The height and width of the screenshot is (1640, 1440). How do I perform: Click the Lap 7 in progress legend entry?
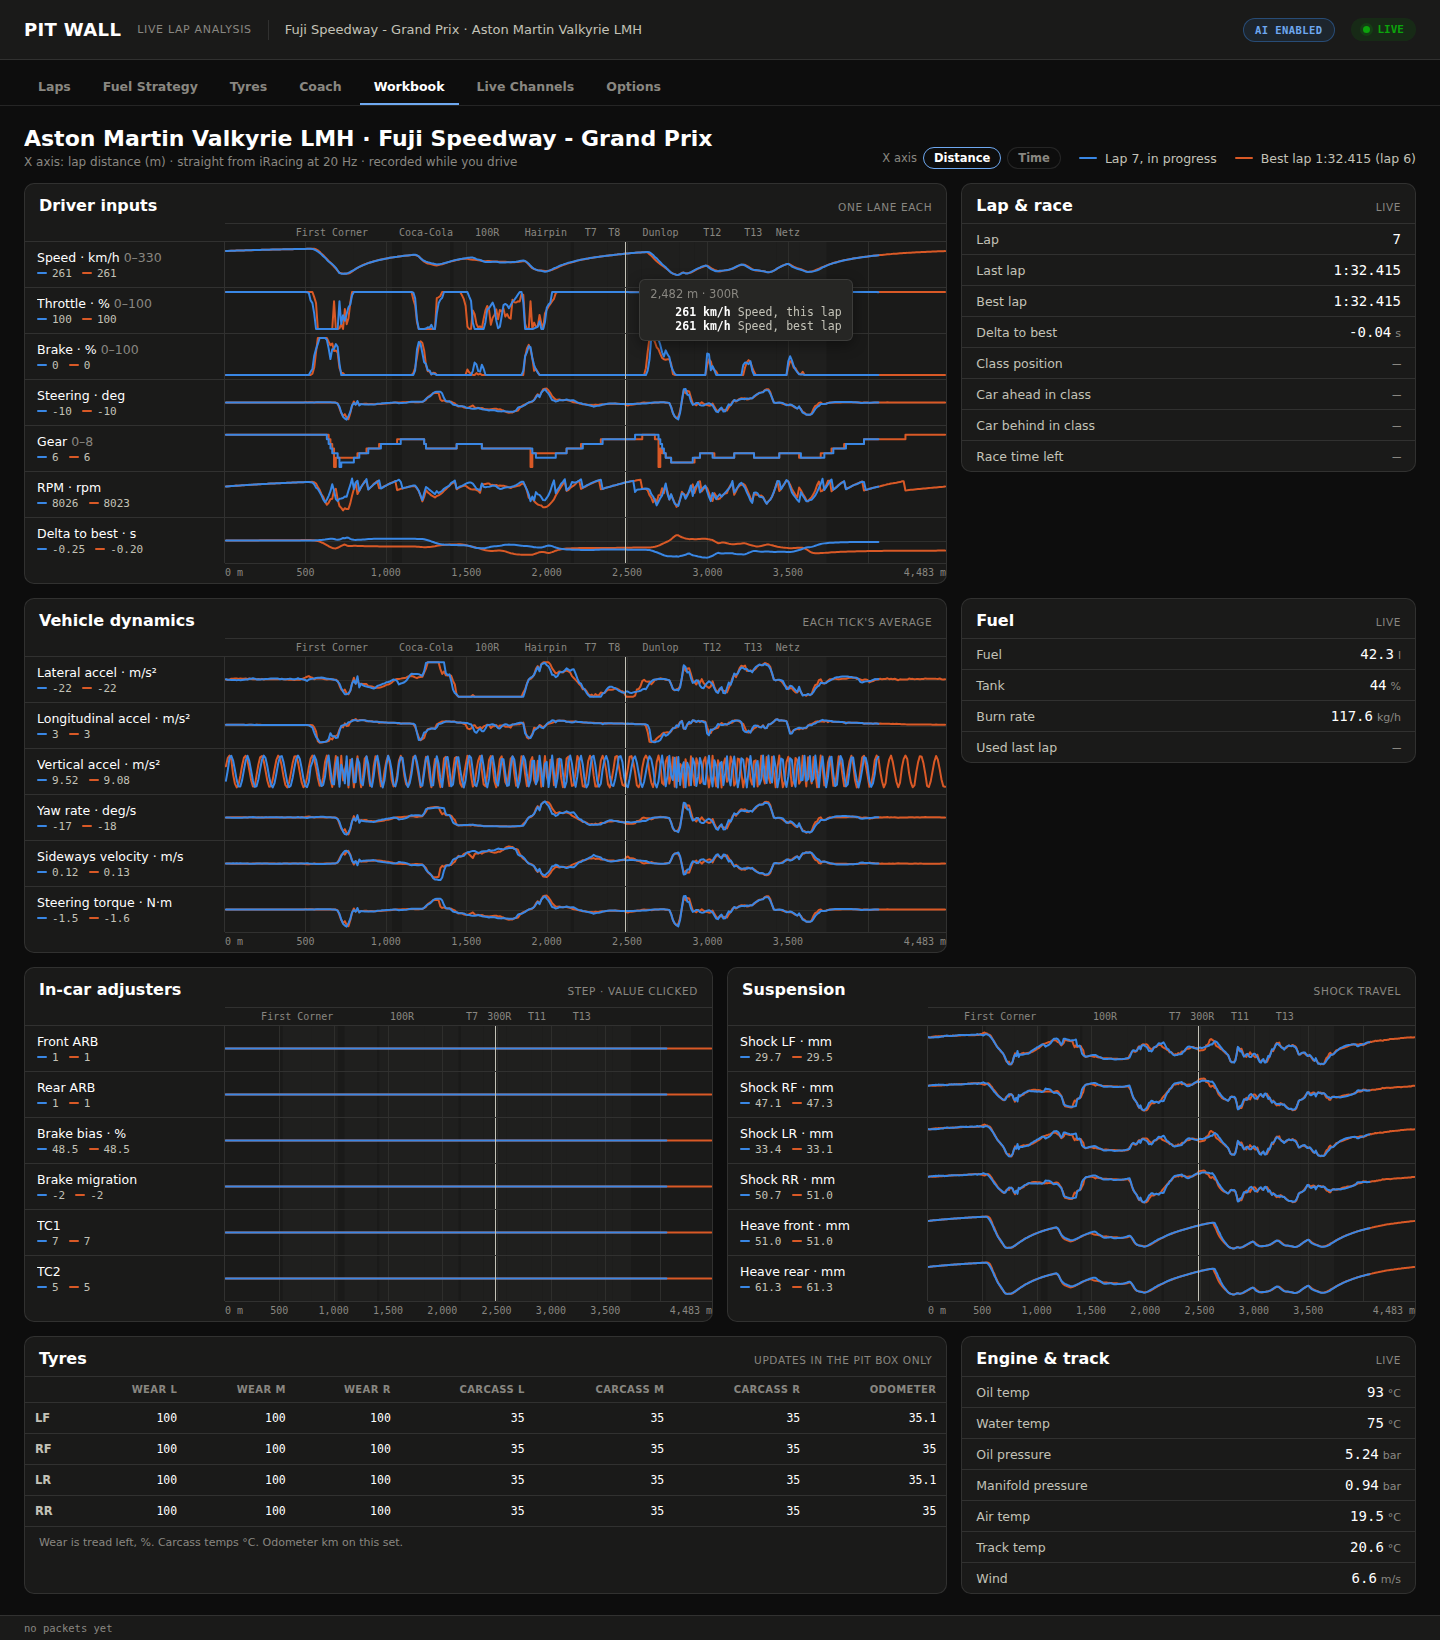click(1148, 158)
